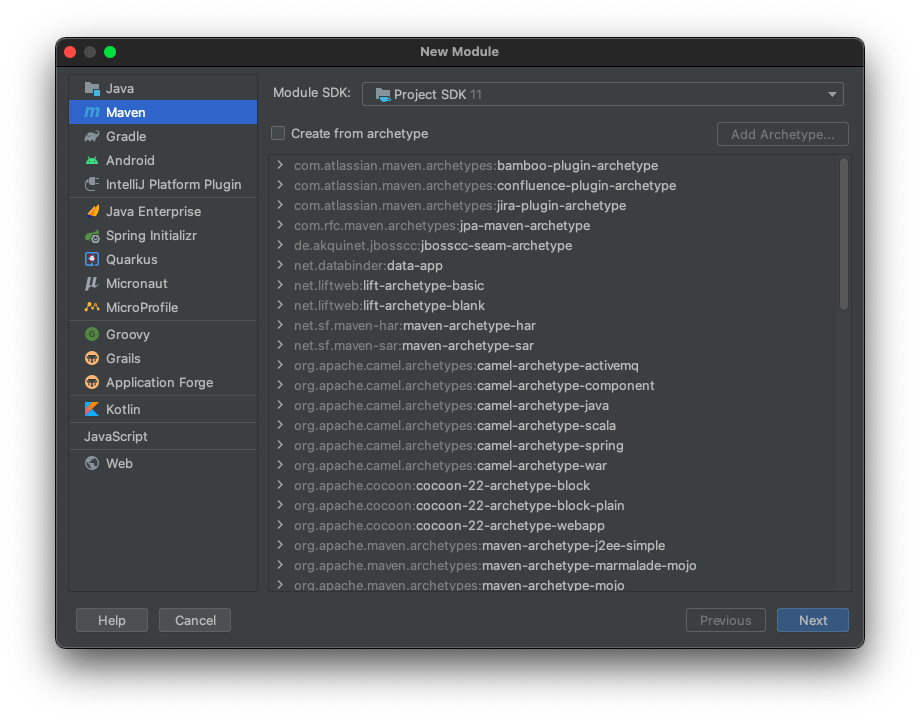Select the Grails icon
920x722 pixels.
(x=92, y=358)
